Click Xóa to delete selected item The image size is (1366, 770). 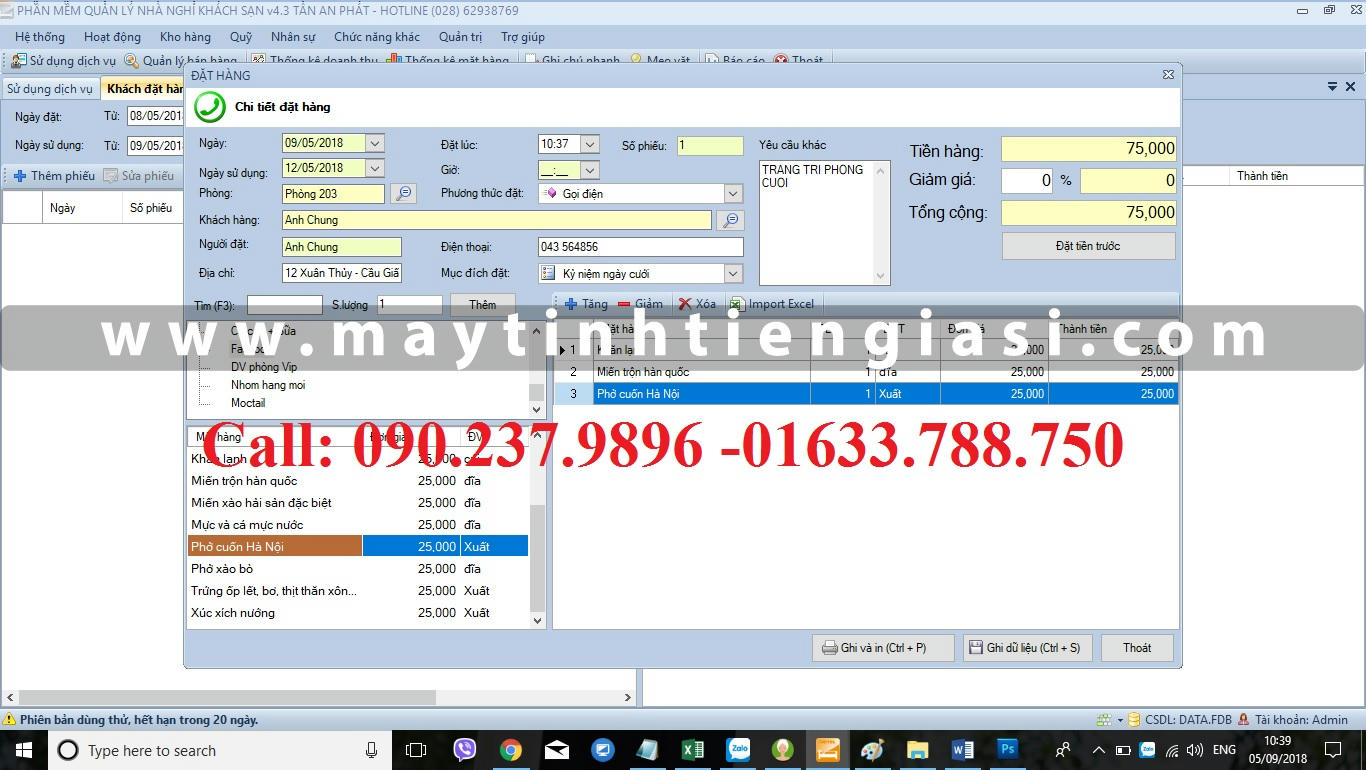697,304
